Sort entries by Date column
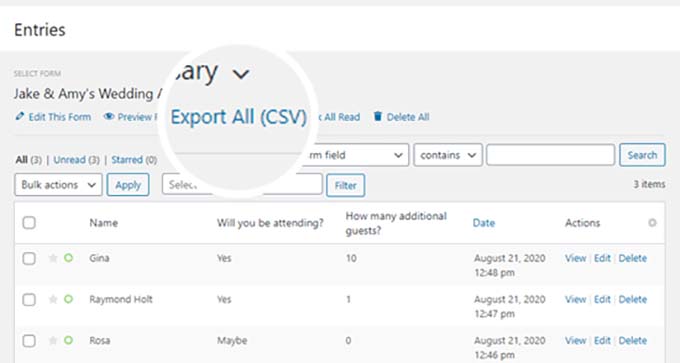This screenshot has width=680, height=363. click(484, 223)
